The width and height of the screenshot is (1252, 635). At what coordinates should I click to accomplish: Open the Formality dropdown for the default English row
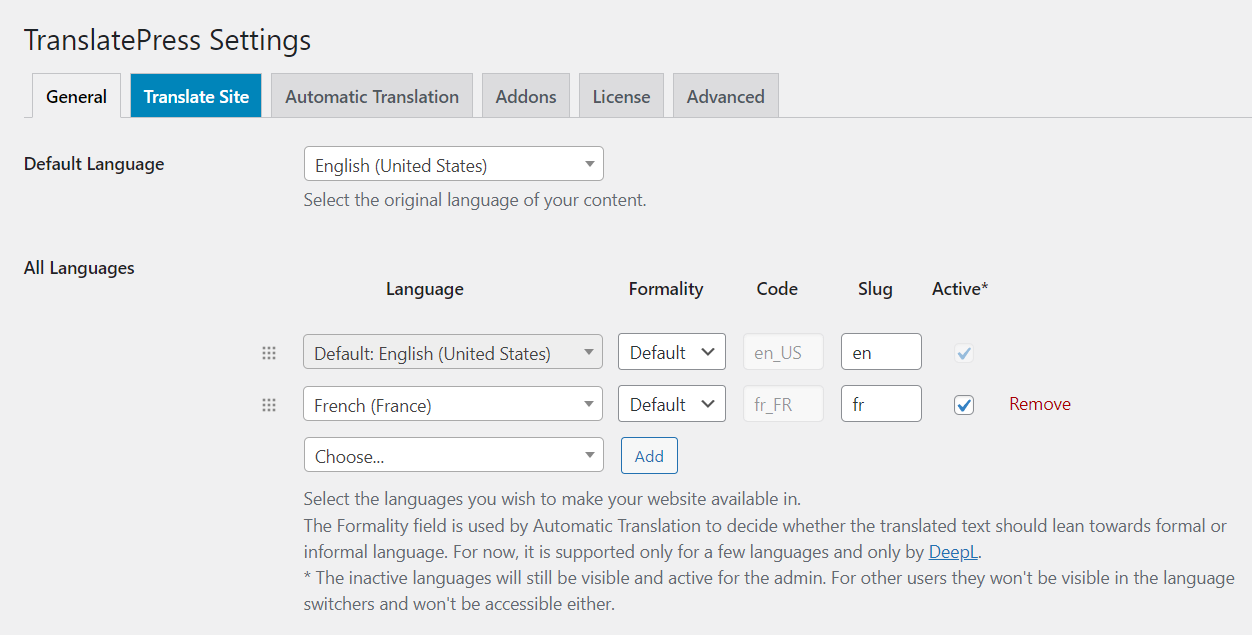pos(671,351)
